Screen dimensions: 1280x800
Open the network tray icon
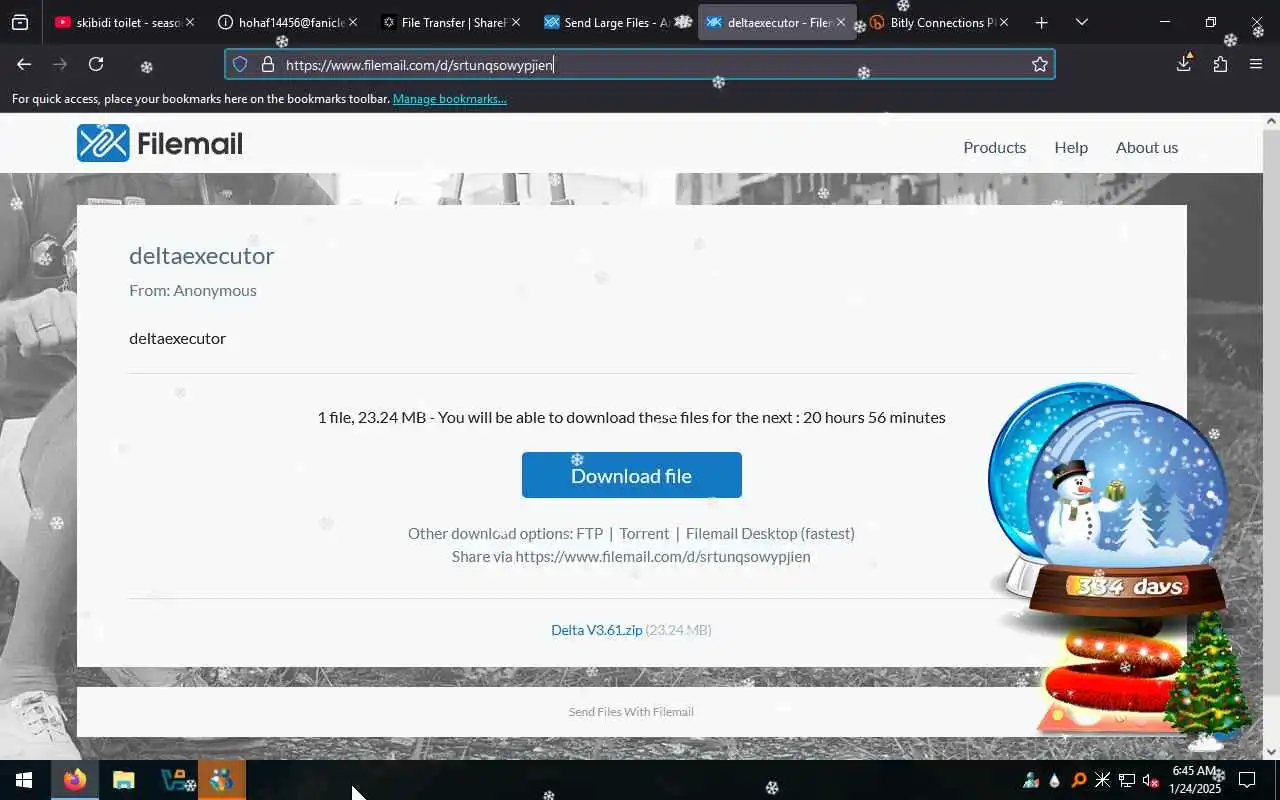[1127, 780]
